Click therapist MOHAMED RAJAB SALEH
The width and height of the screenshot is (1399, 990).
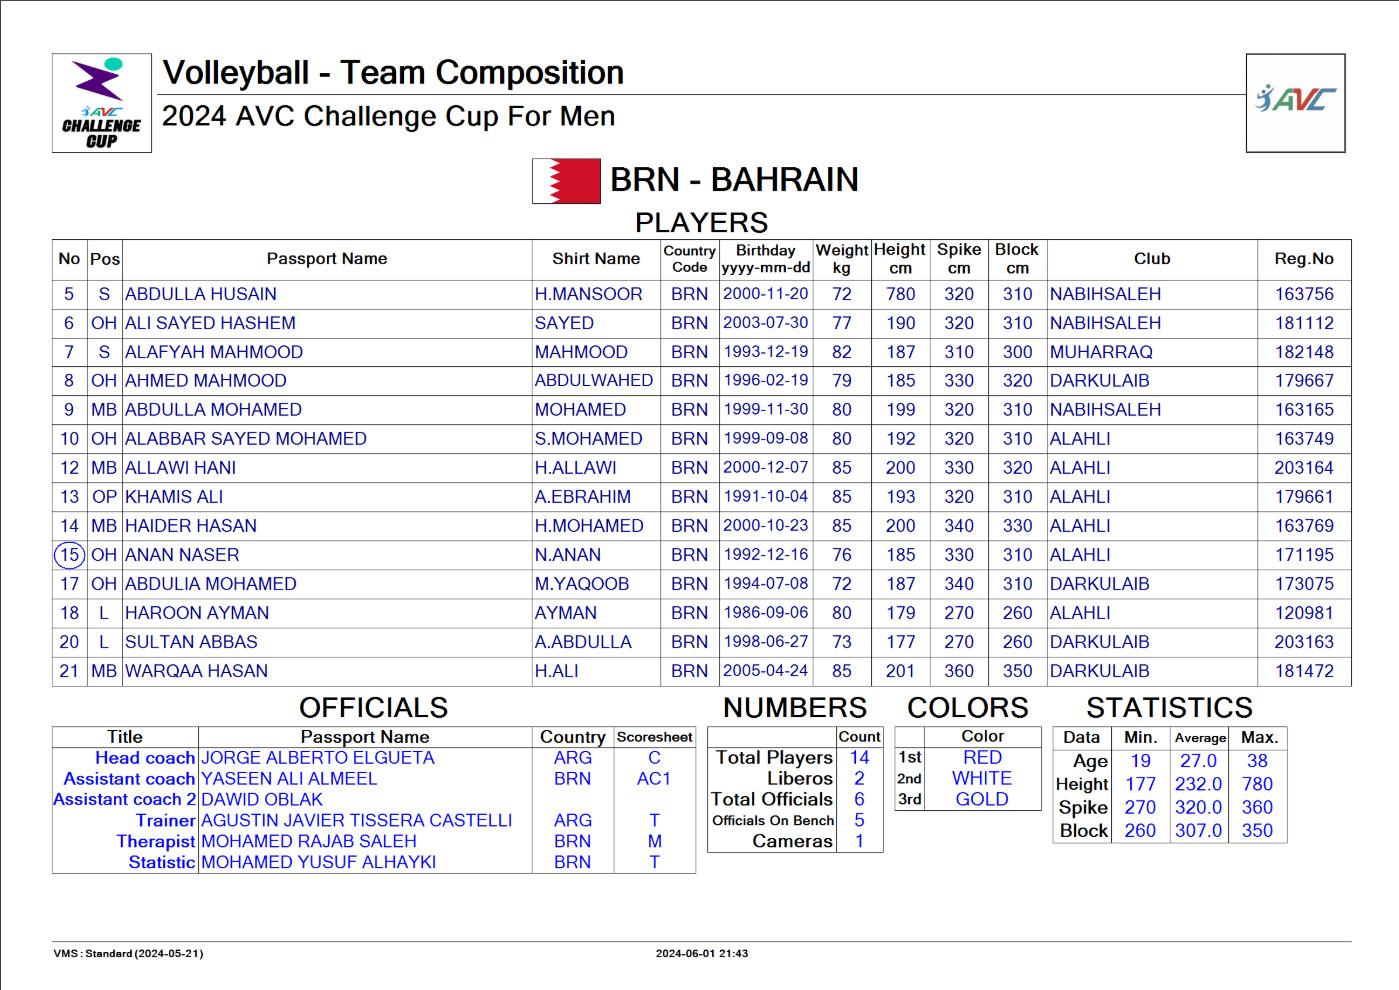309,842
